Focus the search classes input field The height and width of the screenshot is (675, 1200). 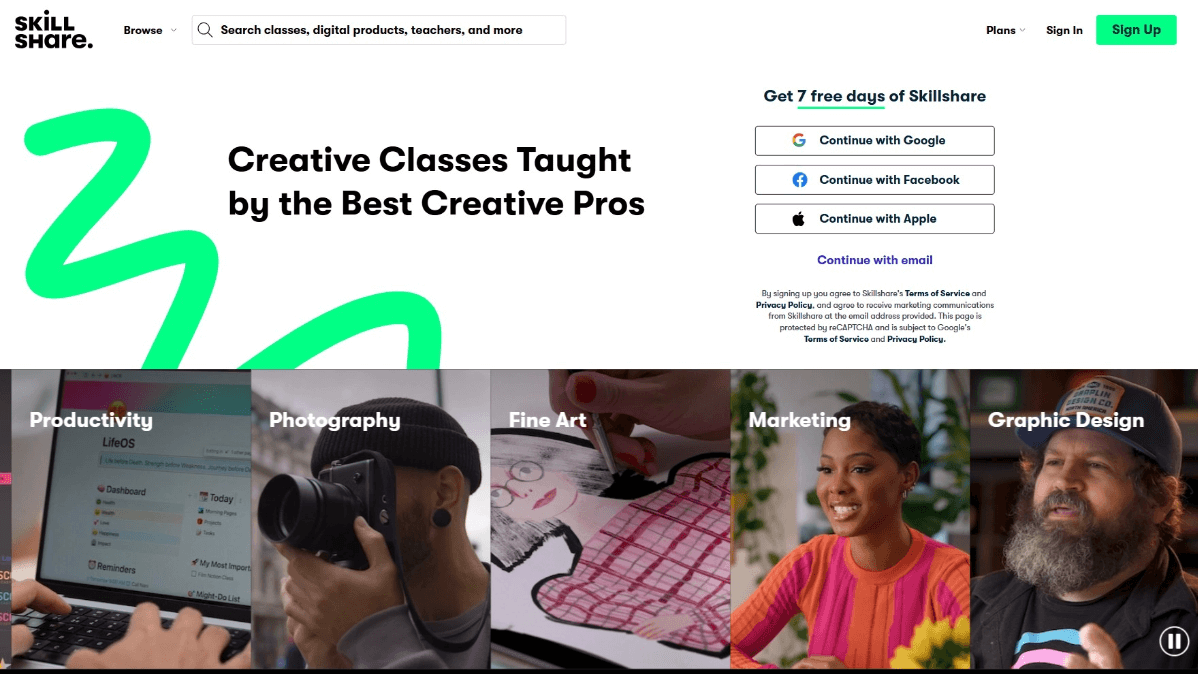(379, 30)
